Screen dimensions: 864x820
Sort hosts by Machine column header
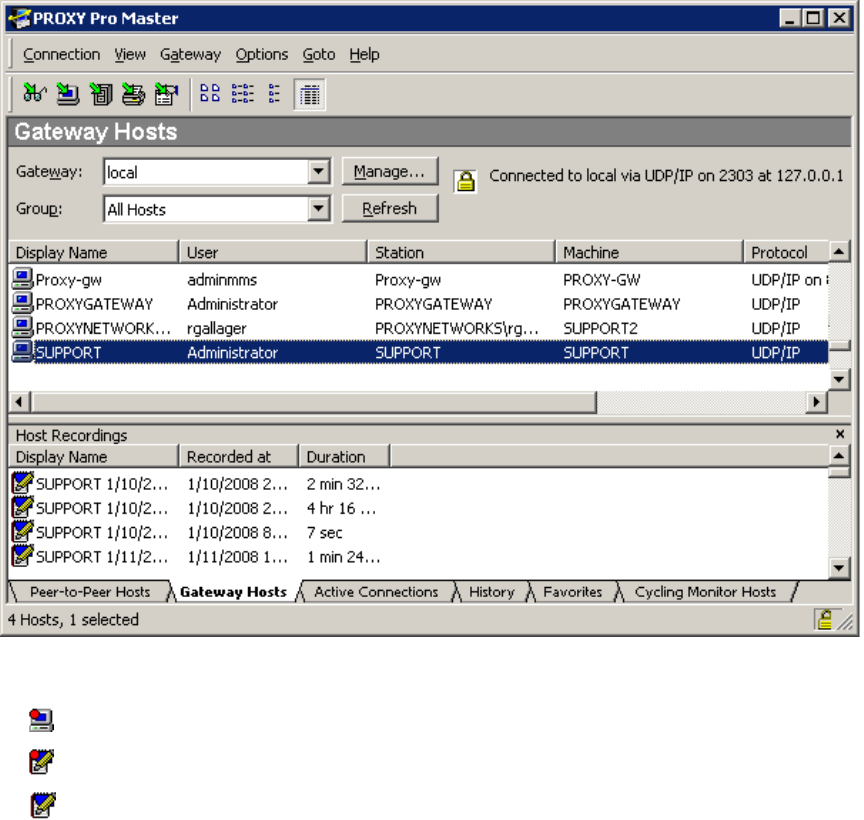(649, 252)
